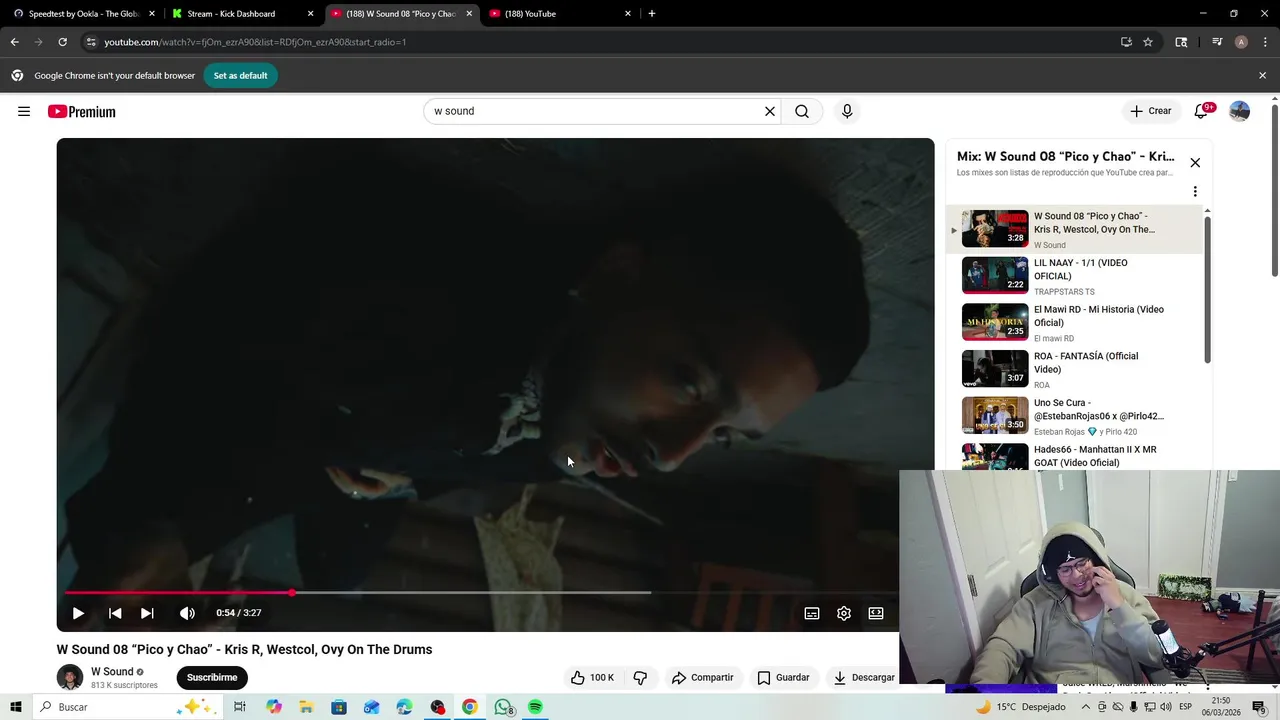Select Uno Se Cura playlist video
Viewport: 1280px width, 720px height.
point(1074,416)
